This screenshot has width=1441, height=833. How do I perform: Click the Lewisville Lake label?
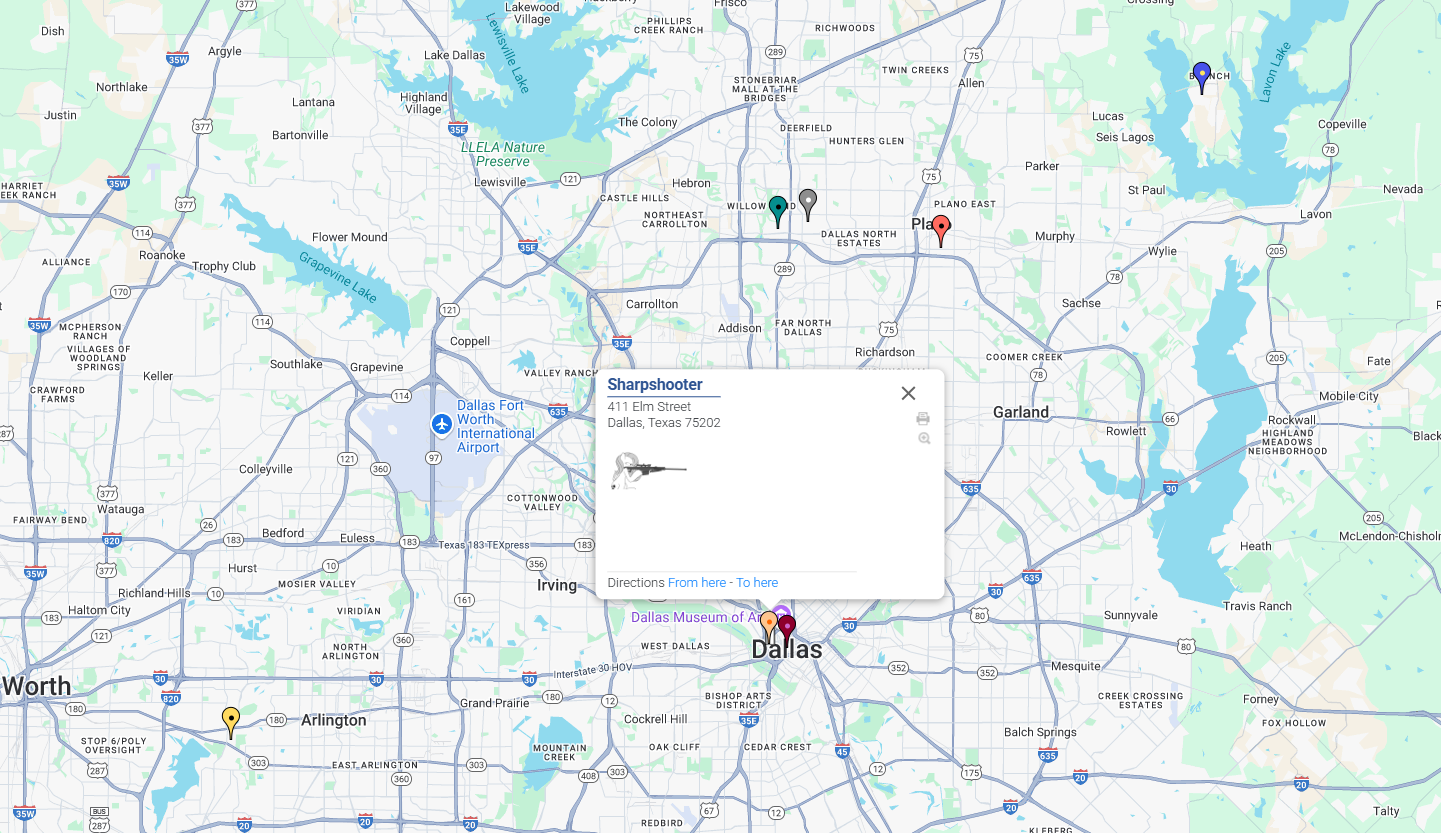click(506, 52)
